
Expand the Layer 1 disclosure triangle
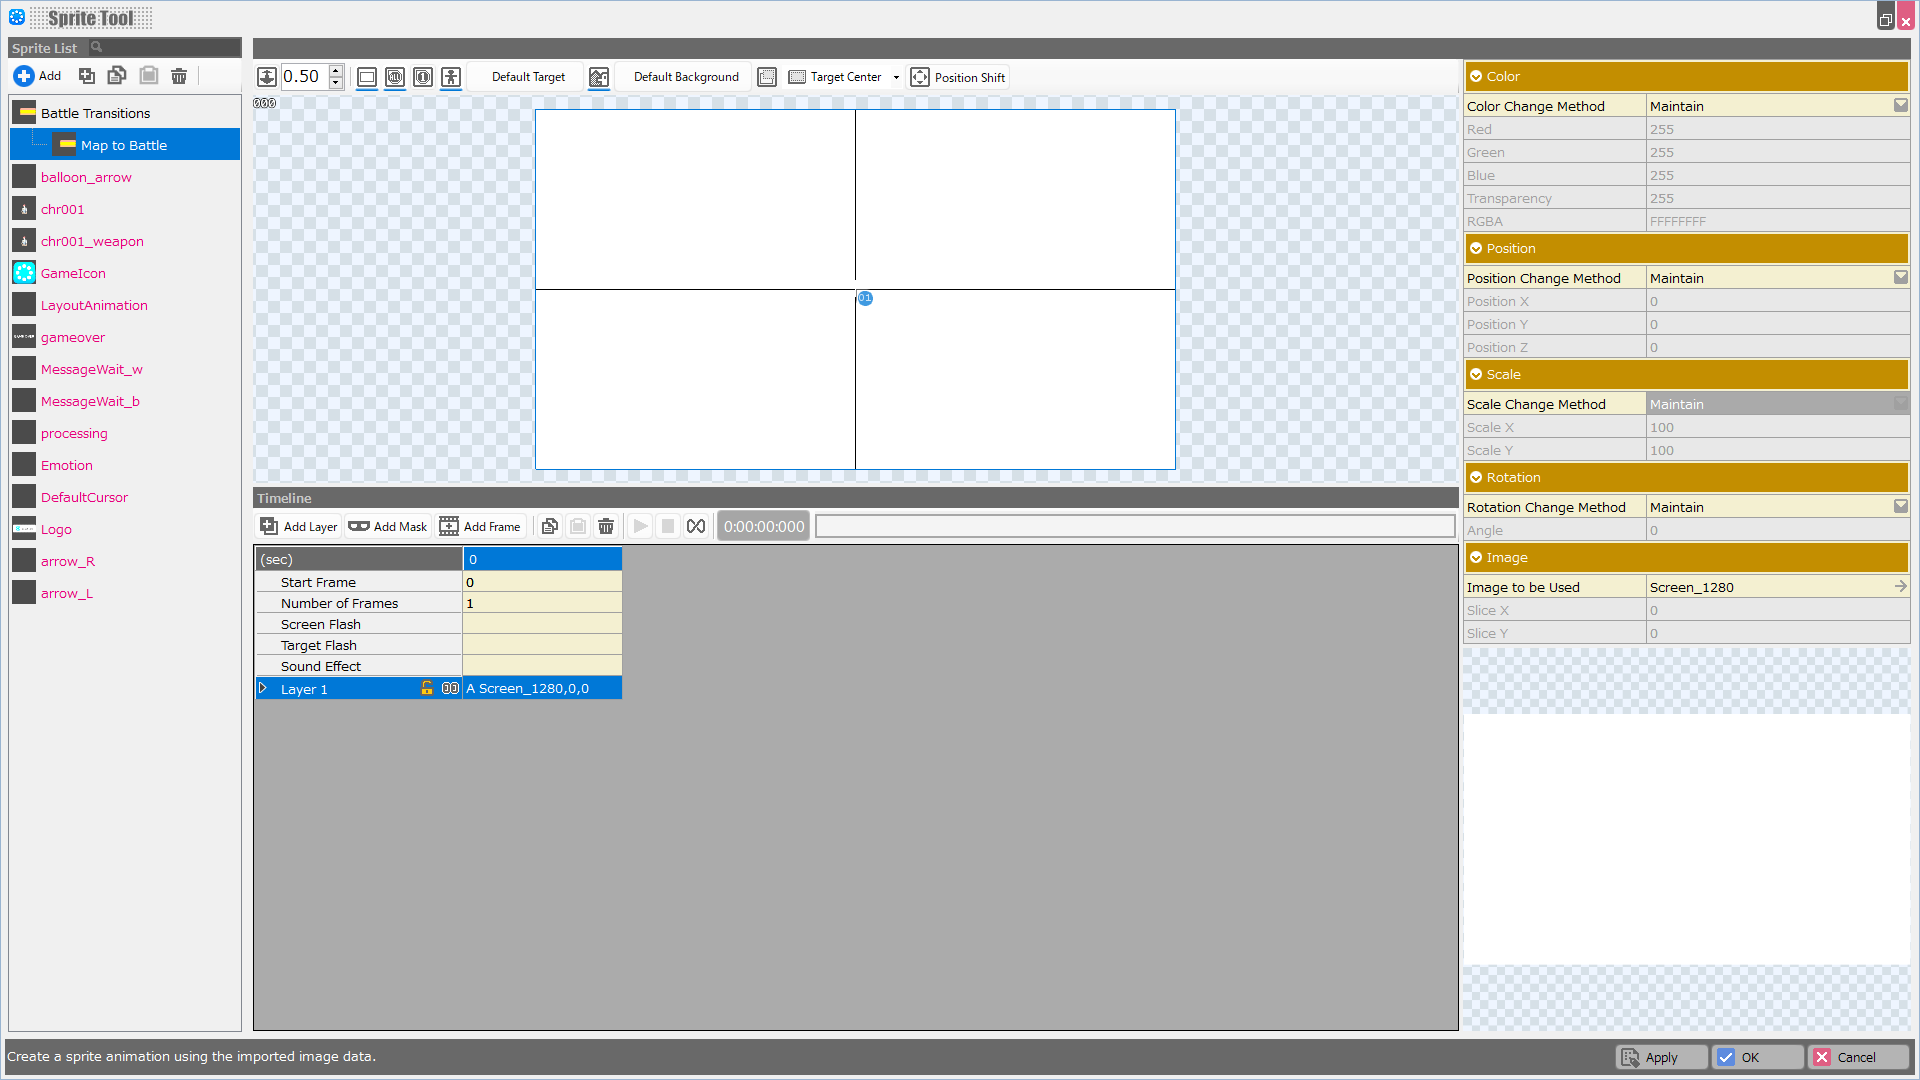263,688
